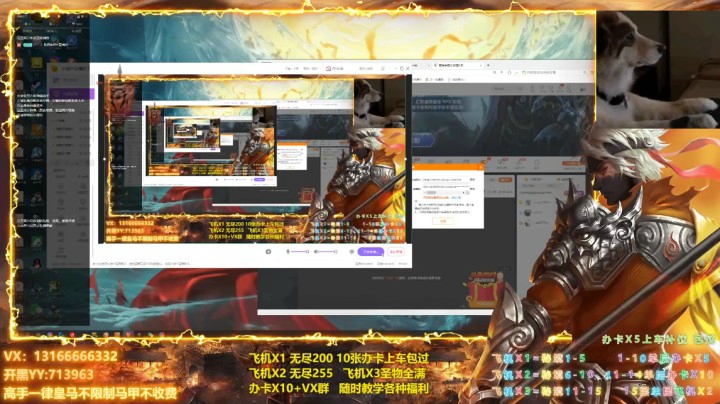Open the dropdown field in orange dialog

[x=447, y=192]
